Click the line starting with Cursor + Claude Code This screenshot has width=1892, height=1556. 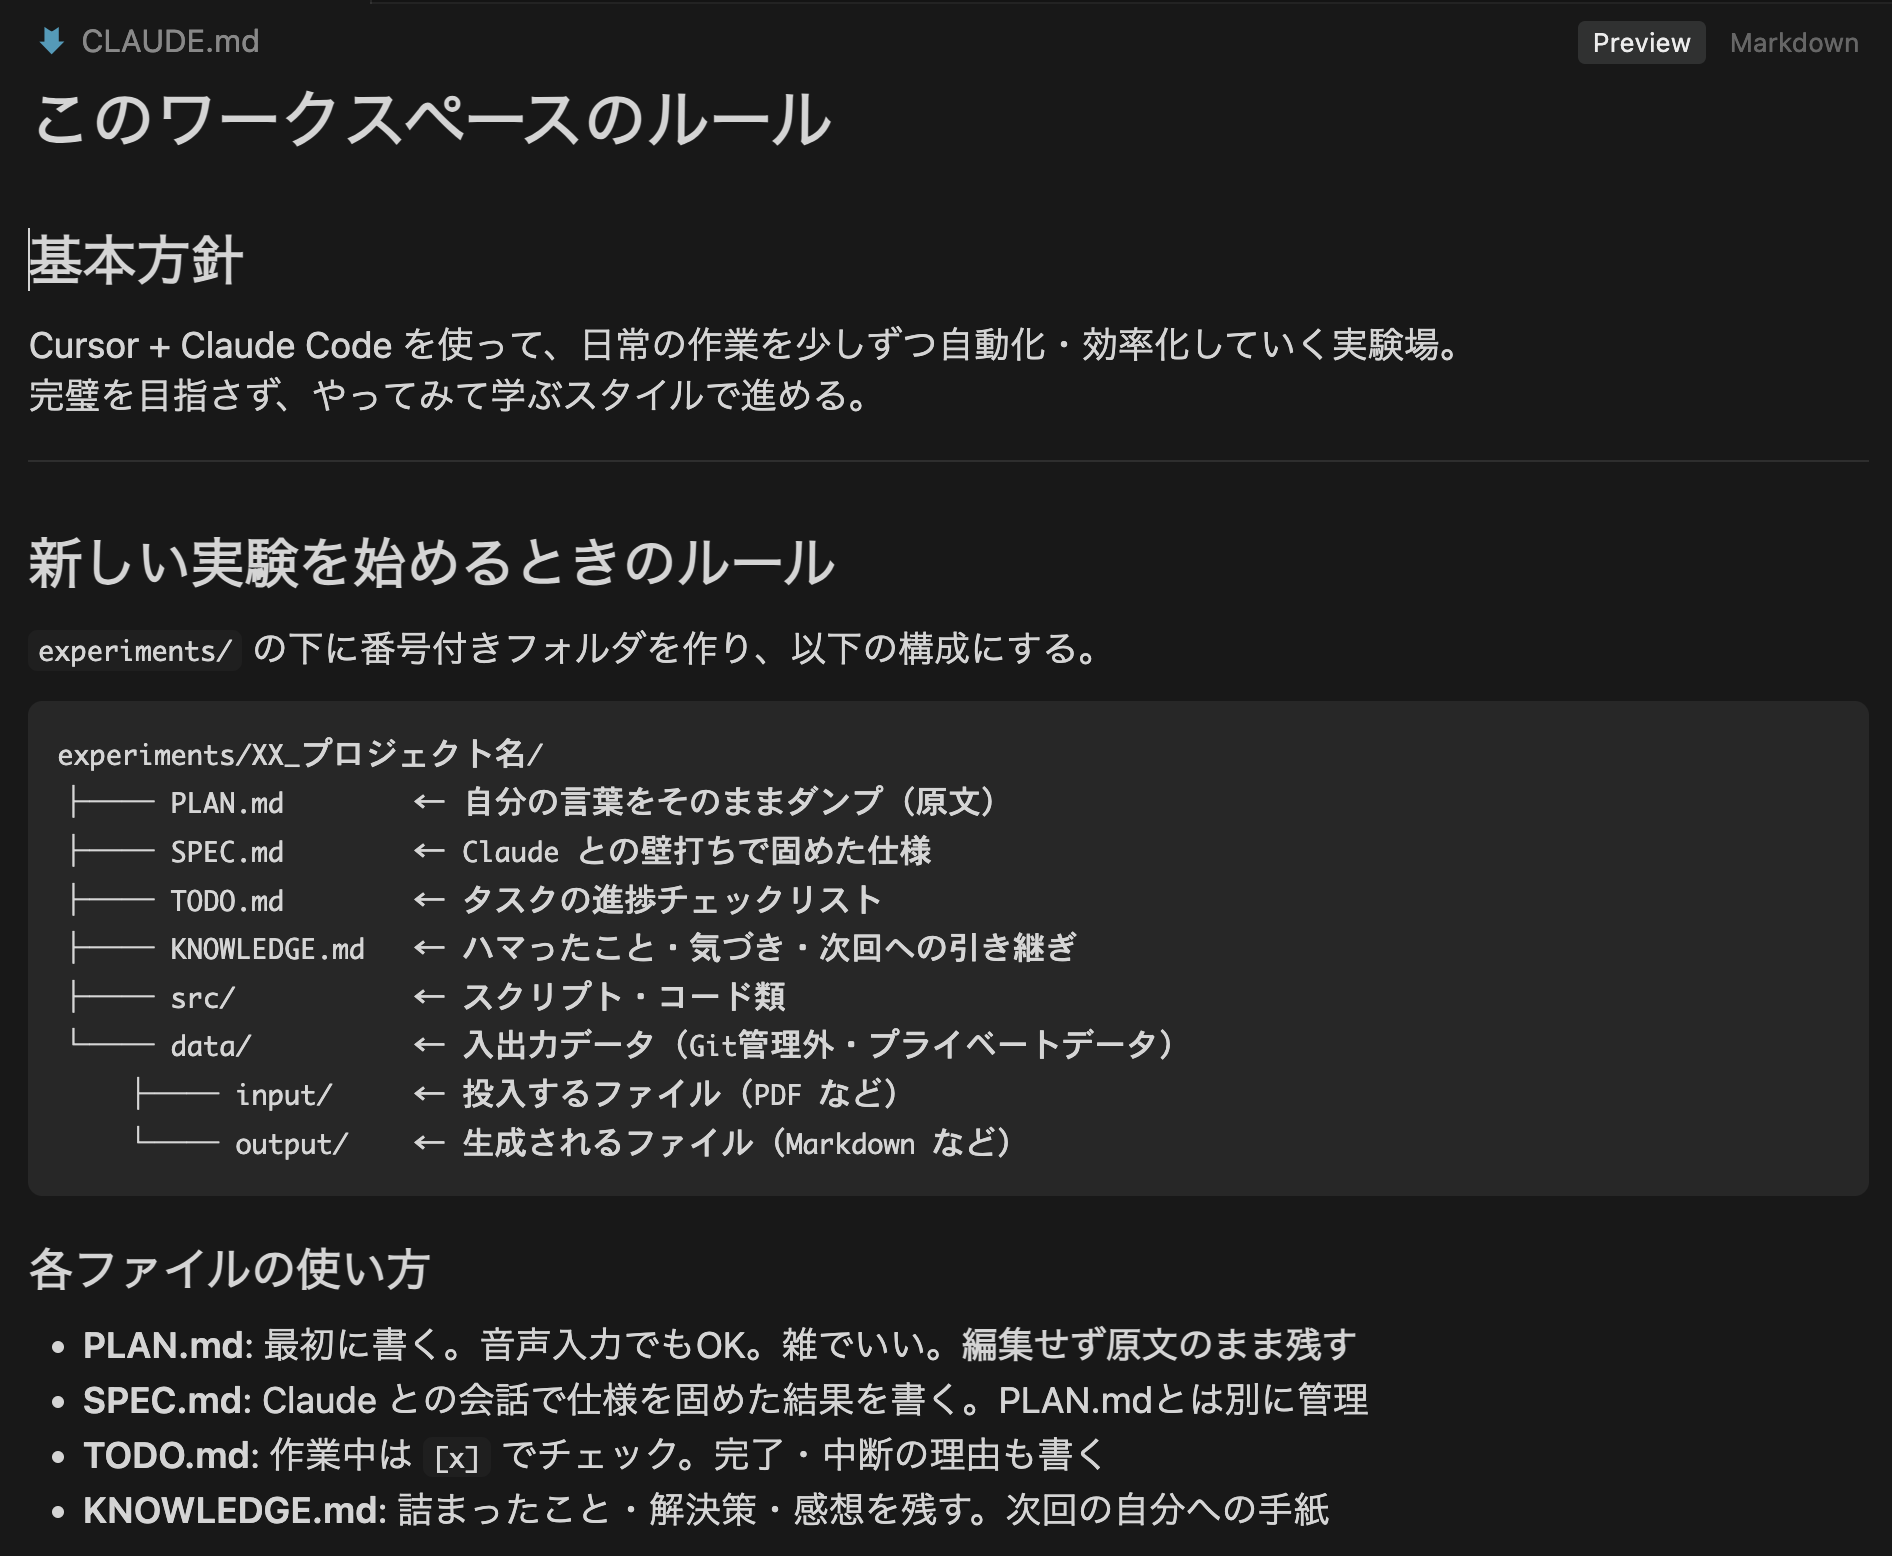point(746,345)
